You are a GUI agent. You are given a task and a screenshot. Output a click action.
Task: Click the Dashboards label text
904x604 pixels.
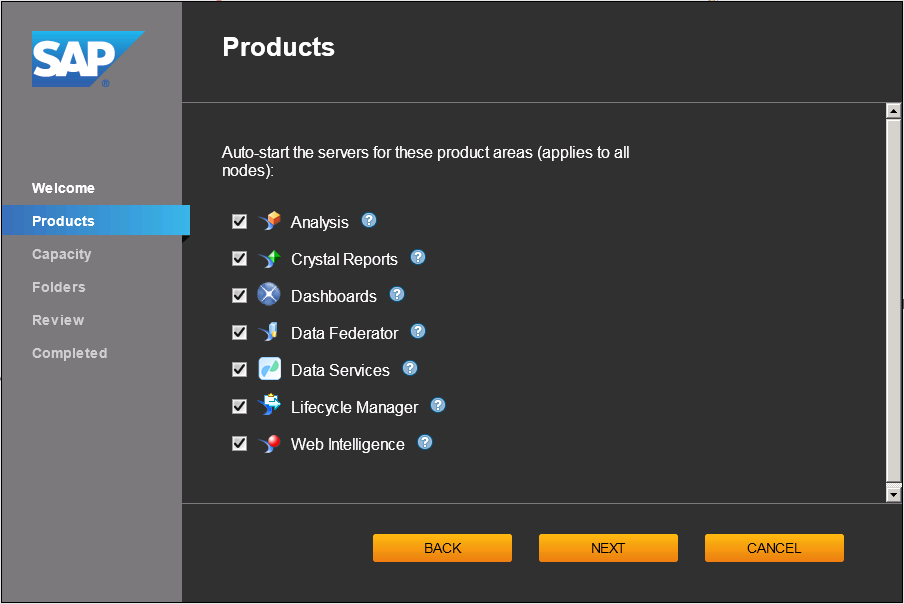[334, 296]
